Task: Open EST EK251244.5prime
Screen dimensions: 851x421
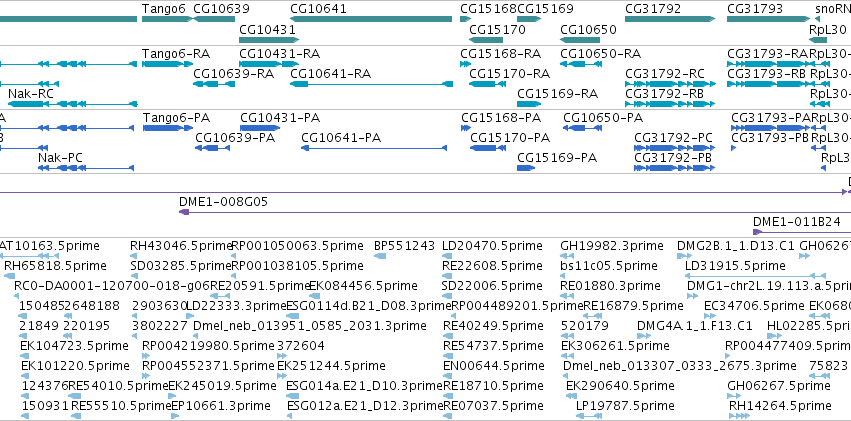Action: (331, 366)
